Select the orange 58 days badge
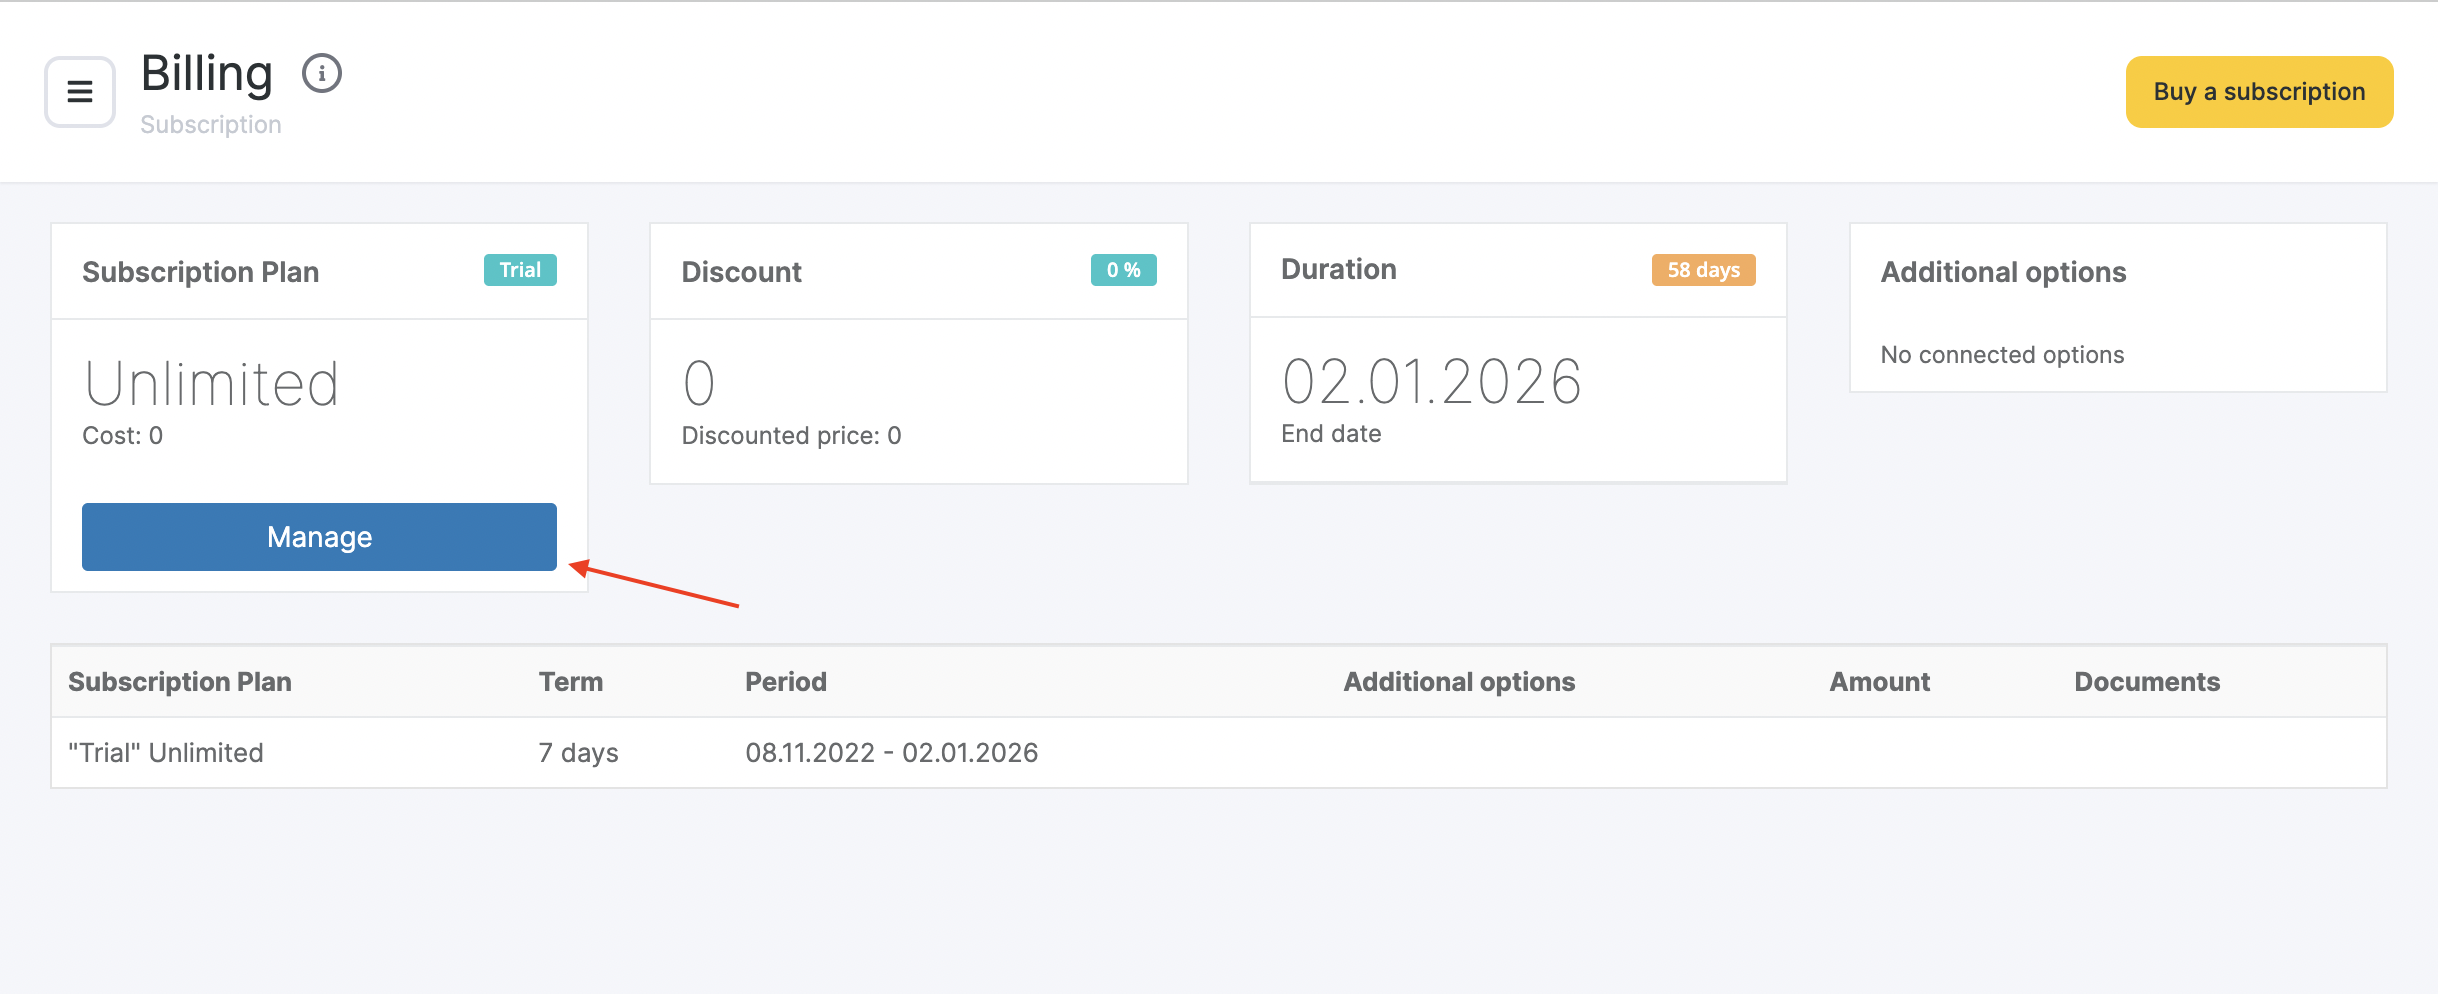 point(1703,270)
